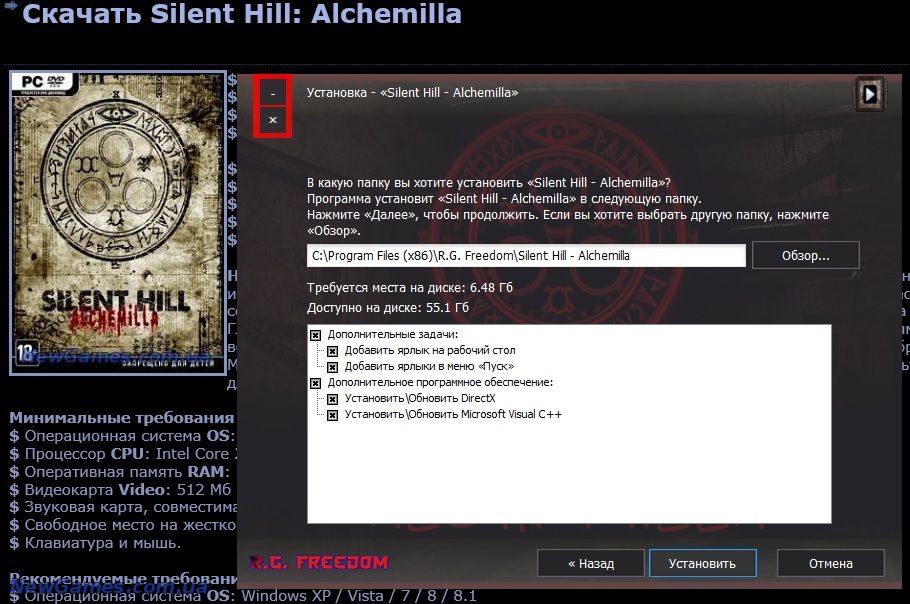Uncheck «Добавить ярлык на рабочий стол»

click(333, 351)
